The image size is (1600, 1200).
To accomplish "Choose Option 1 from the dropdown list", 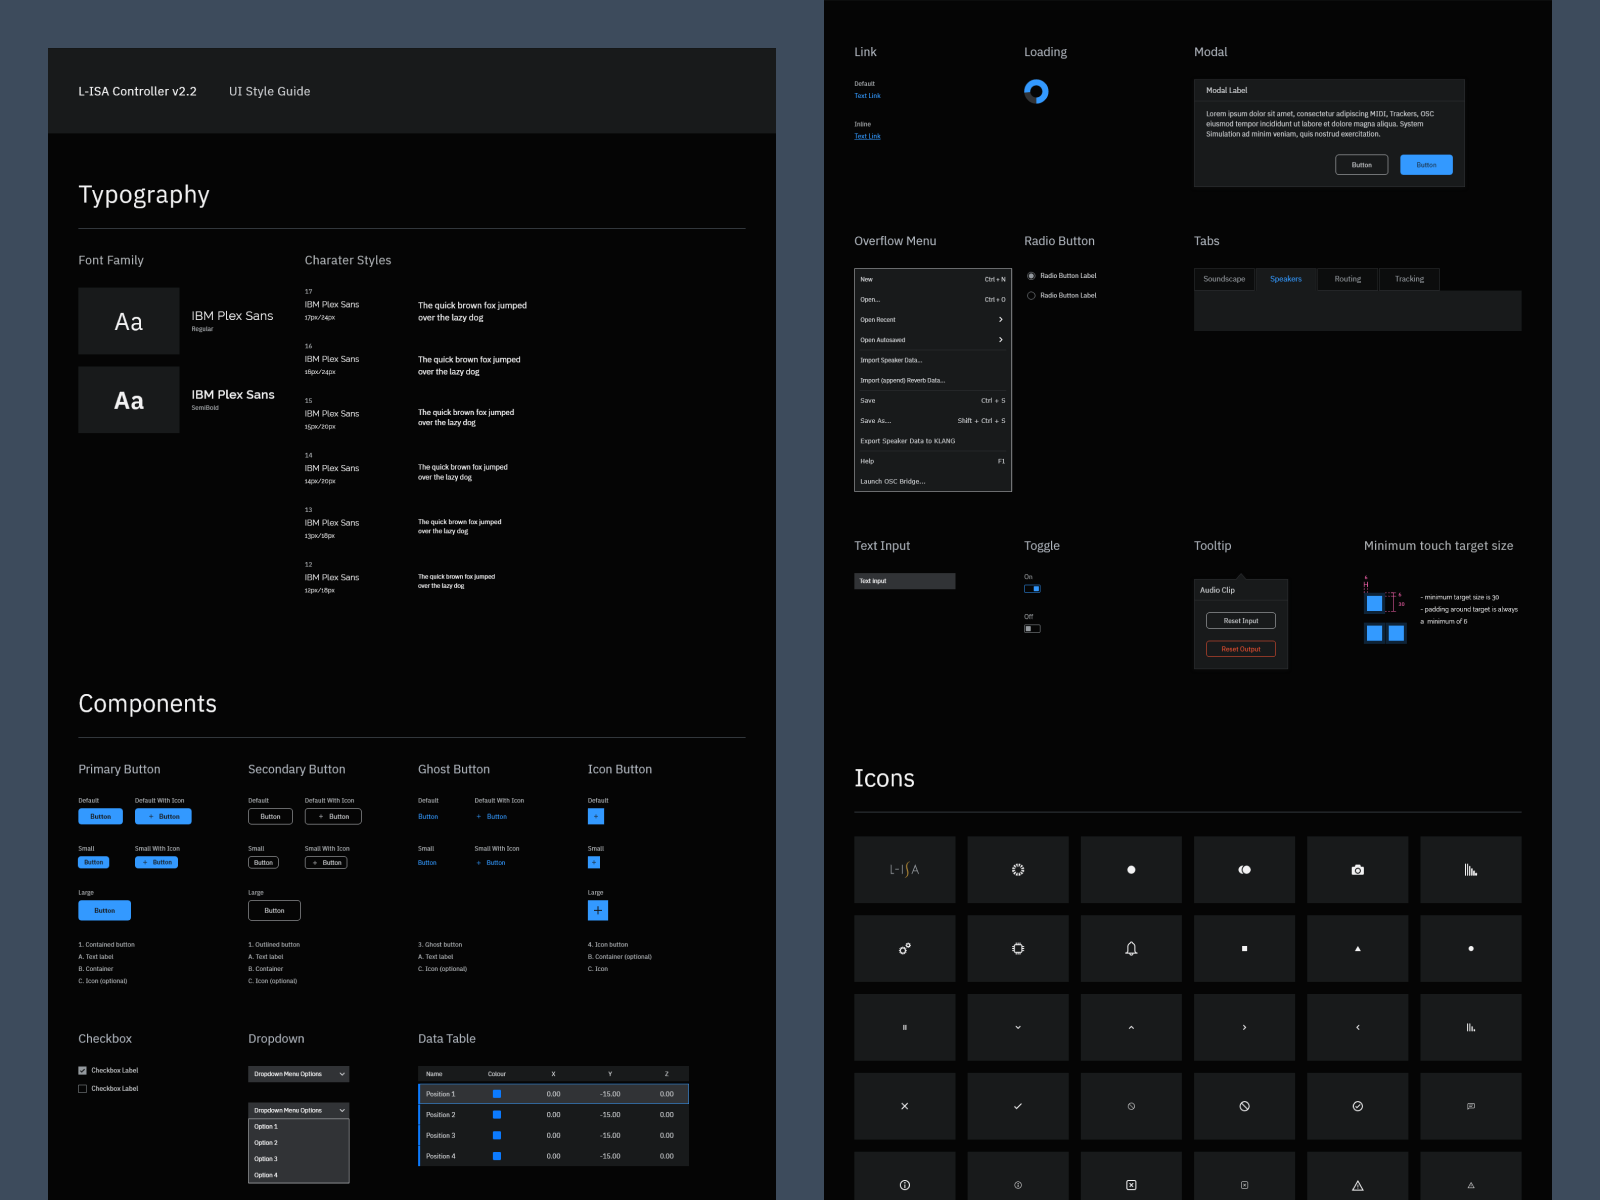I will pos(298,1127).
